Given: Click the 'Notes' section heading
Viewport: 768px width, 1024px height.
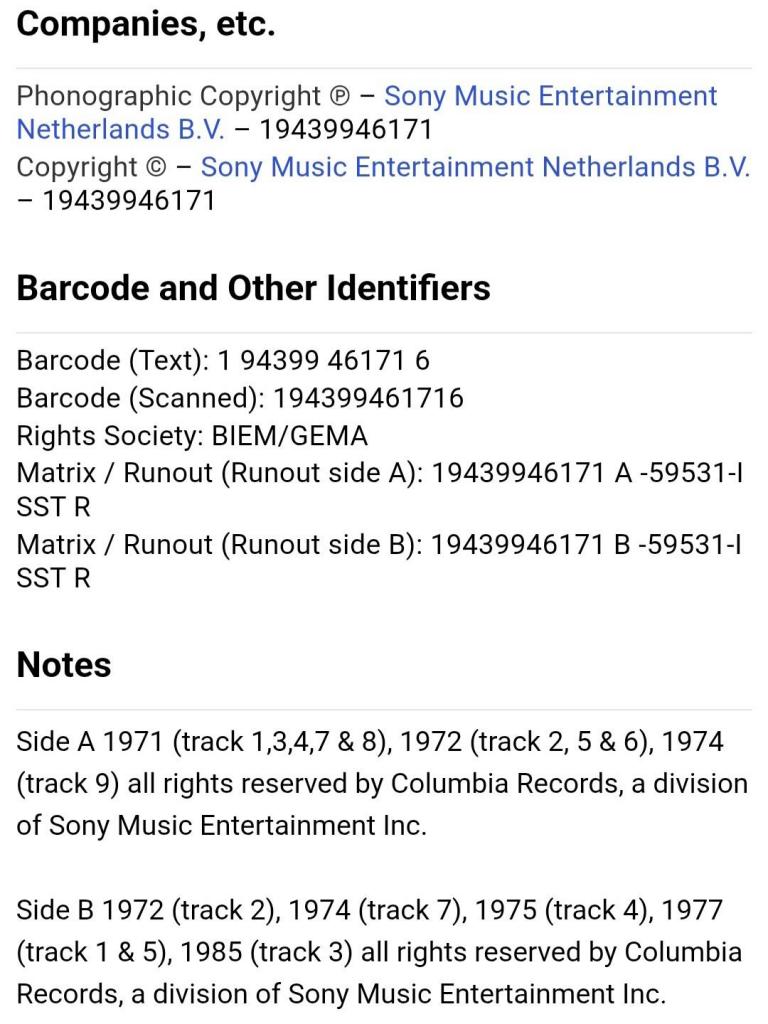Looking at the screenshot, I should pos(63,665).
